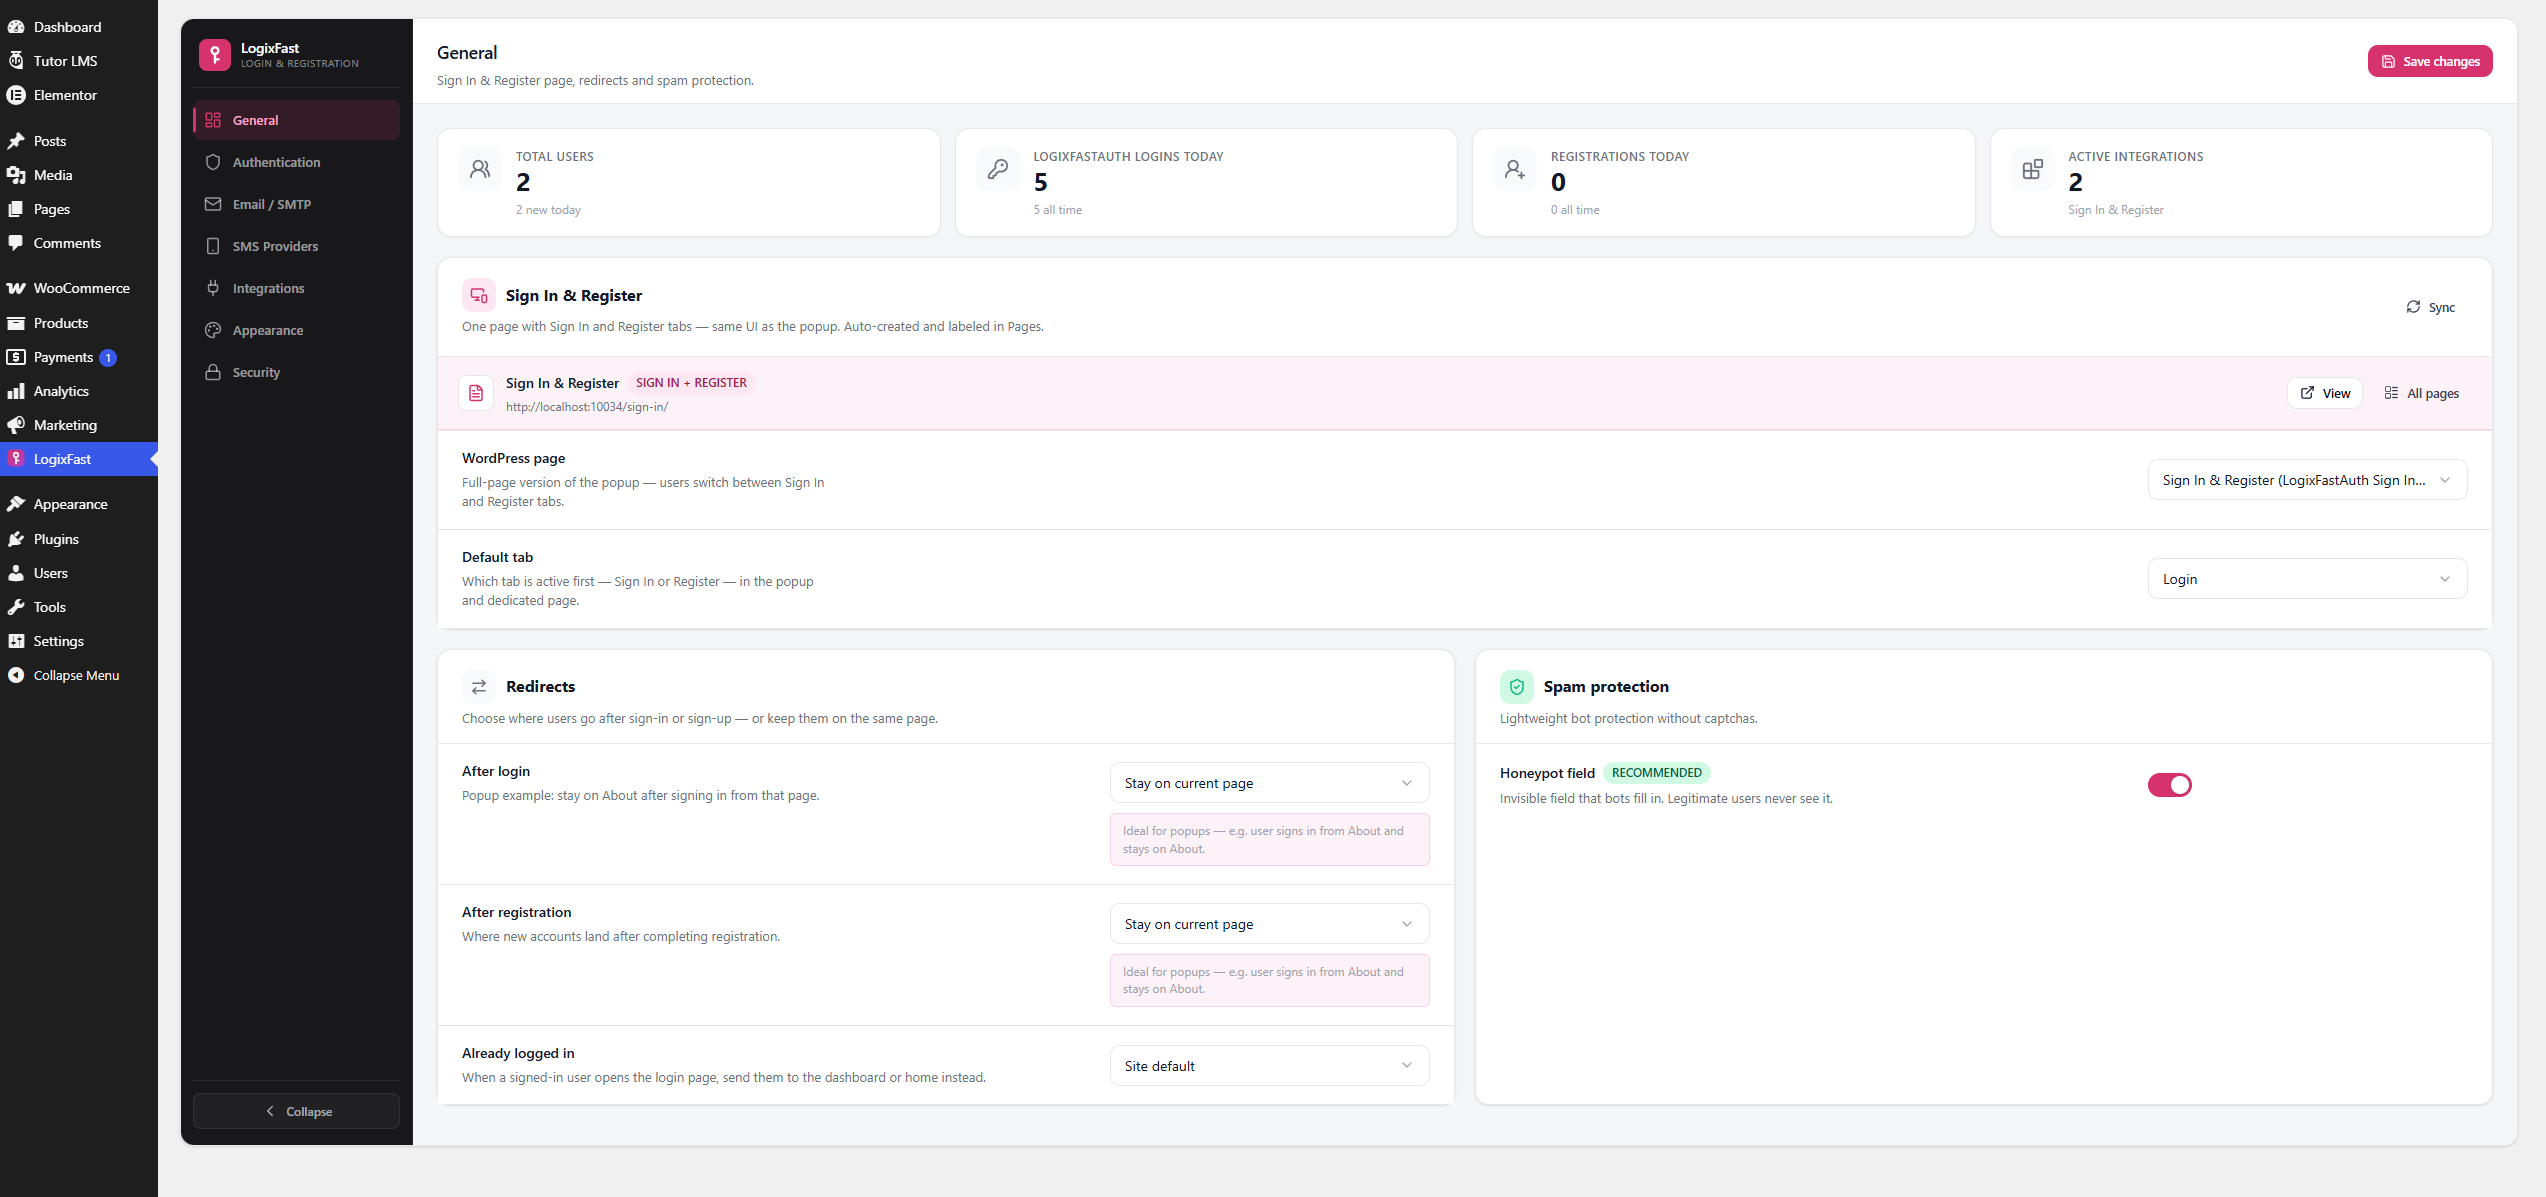The height and width of the screenshot is (1197, 2546).
Task: Click the Media icon
Action: 16,175
